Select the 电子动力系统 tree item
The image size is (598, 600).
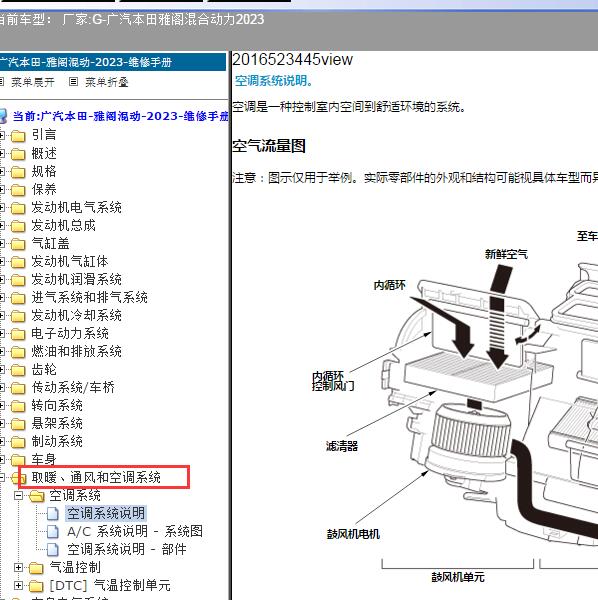(x=70, y=333)
